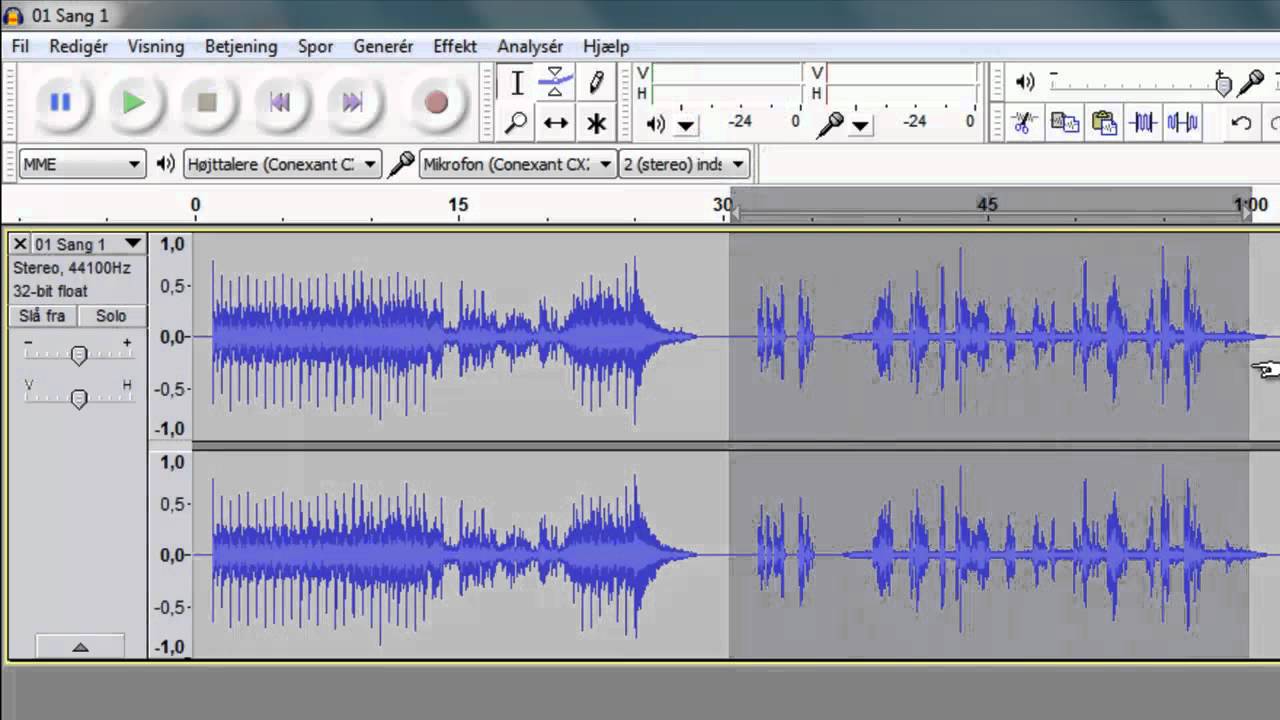Open the 01 Sang 1 track name menu
1280x720 pixels.
point(88,244)
